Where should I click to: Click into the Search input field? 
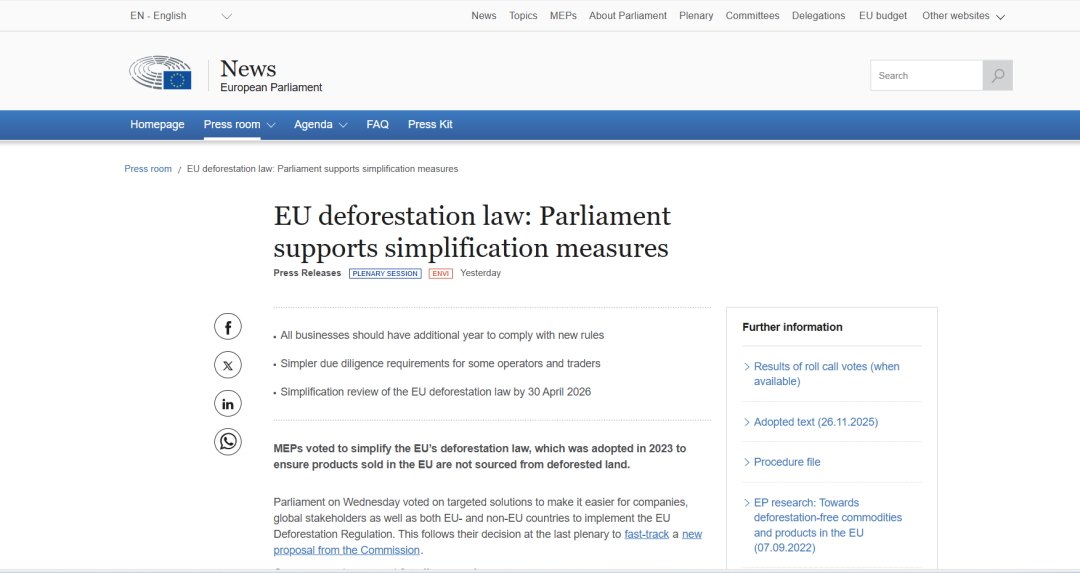point(926,76)
